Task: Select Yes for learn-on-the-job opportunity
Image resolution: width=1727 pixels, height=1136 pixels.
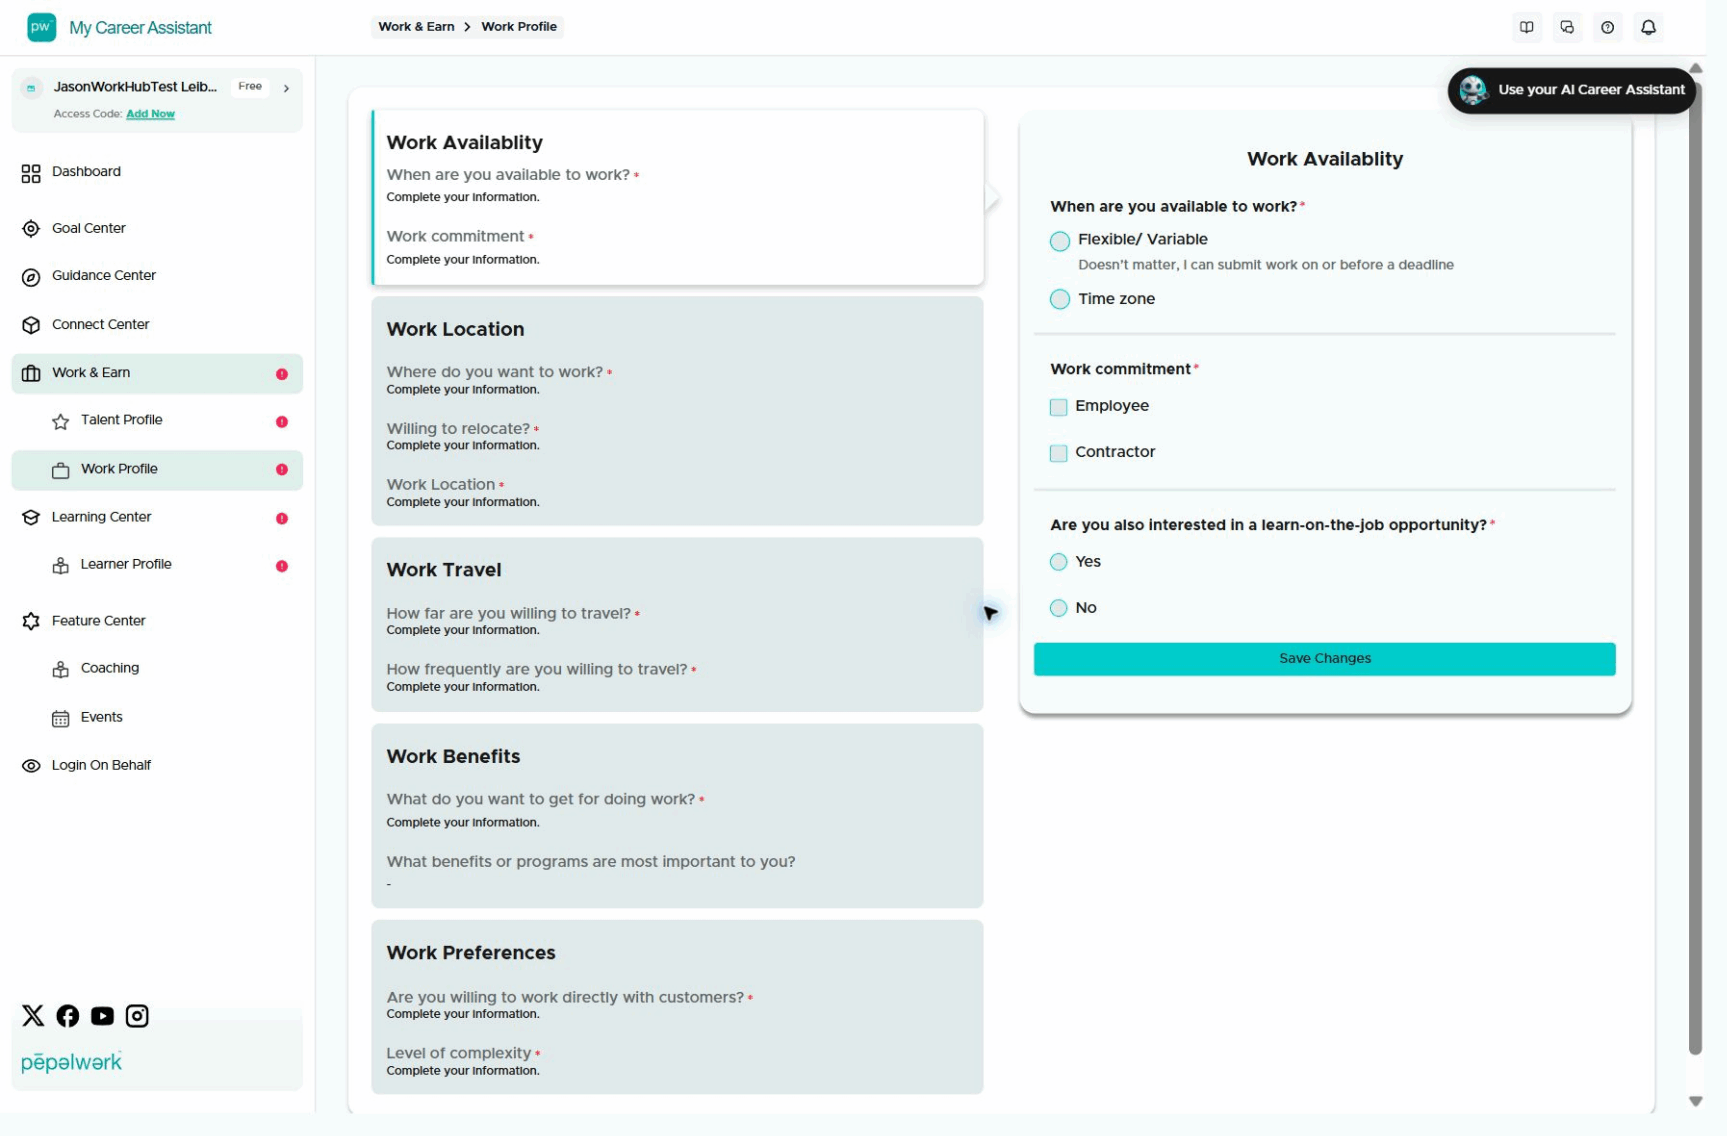Action: tap(1059, 562)
